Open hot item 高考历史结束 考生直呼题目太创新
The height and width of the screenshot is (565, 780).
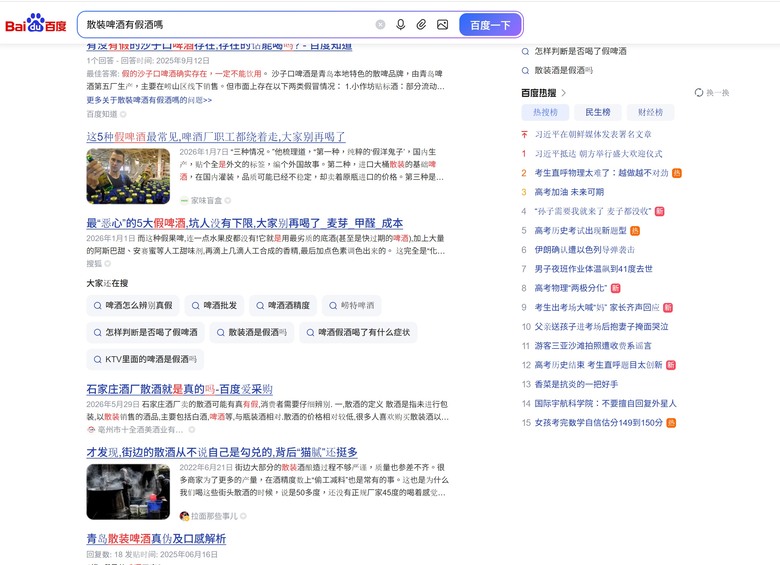click(x=598, y=365)
